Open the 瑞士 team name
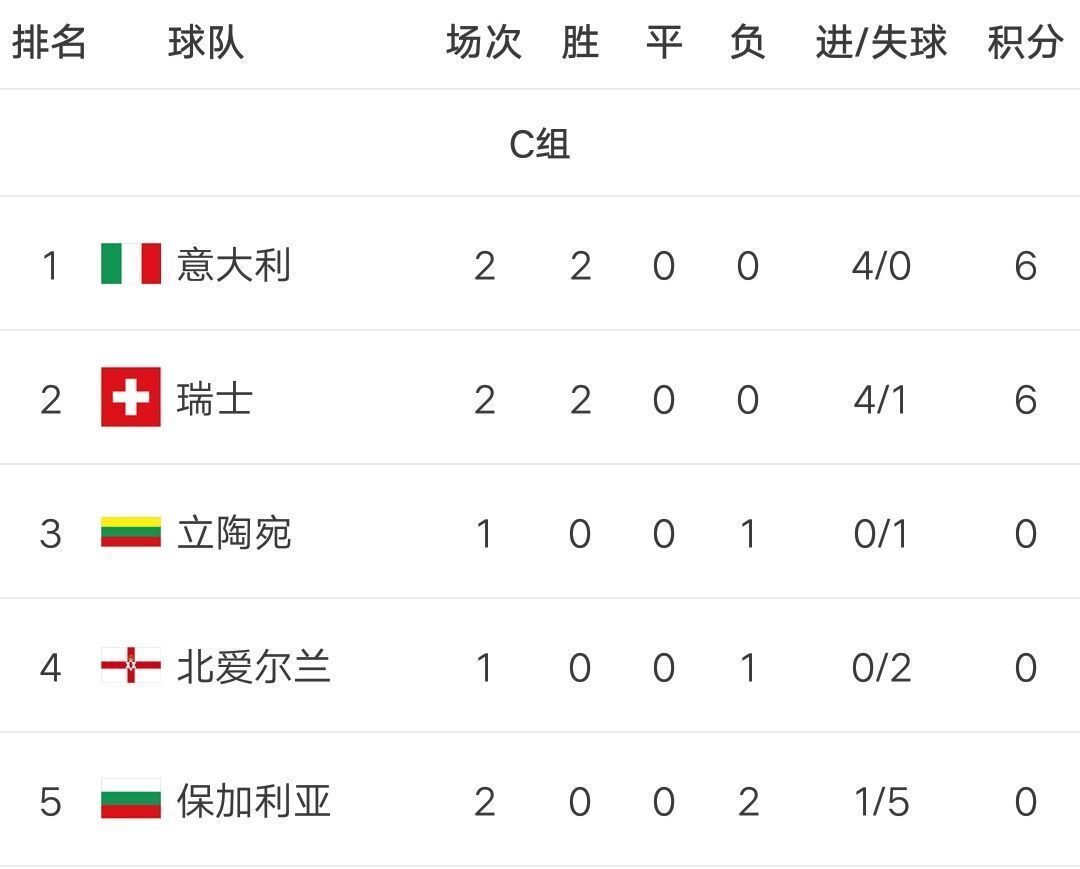This screenshot has height=869, width=1080. [x=215, y=399]
